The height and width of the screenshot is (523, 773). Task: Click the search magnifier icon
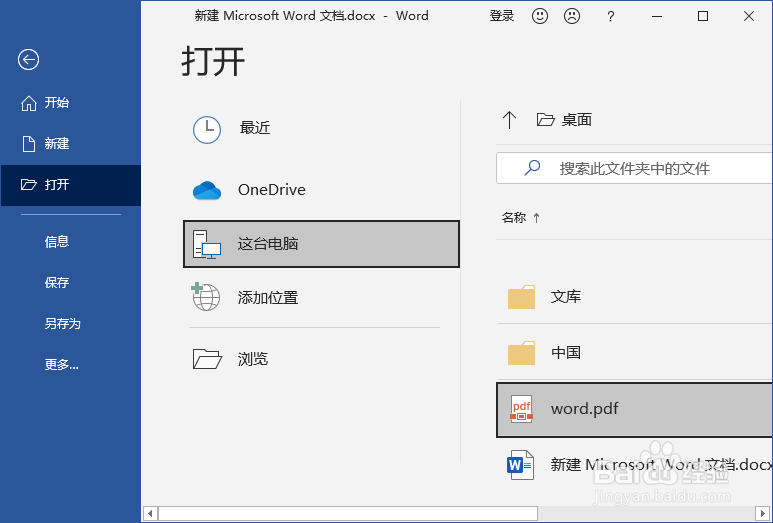533,168
